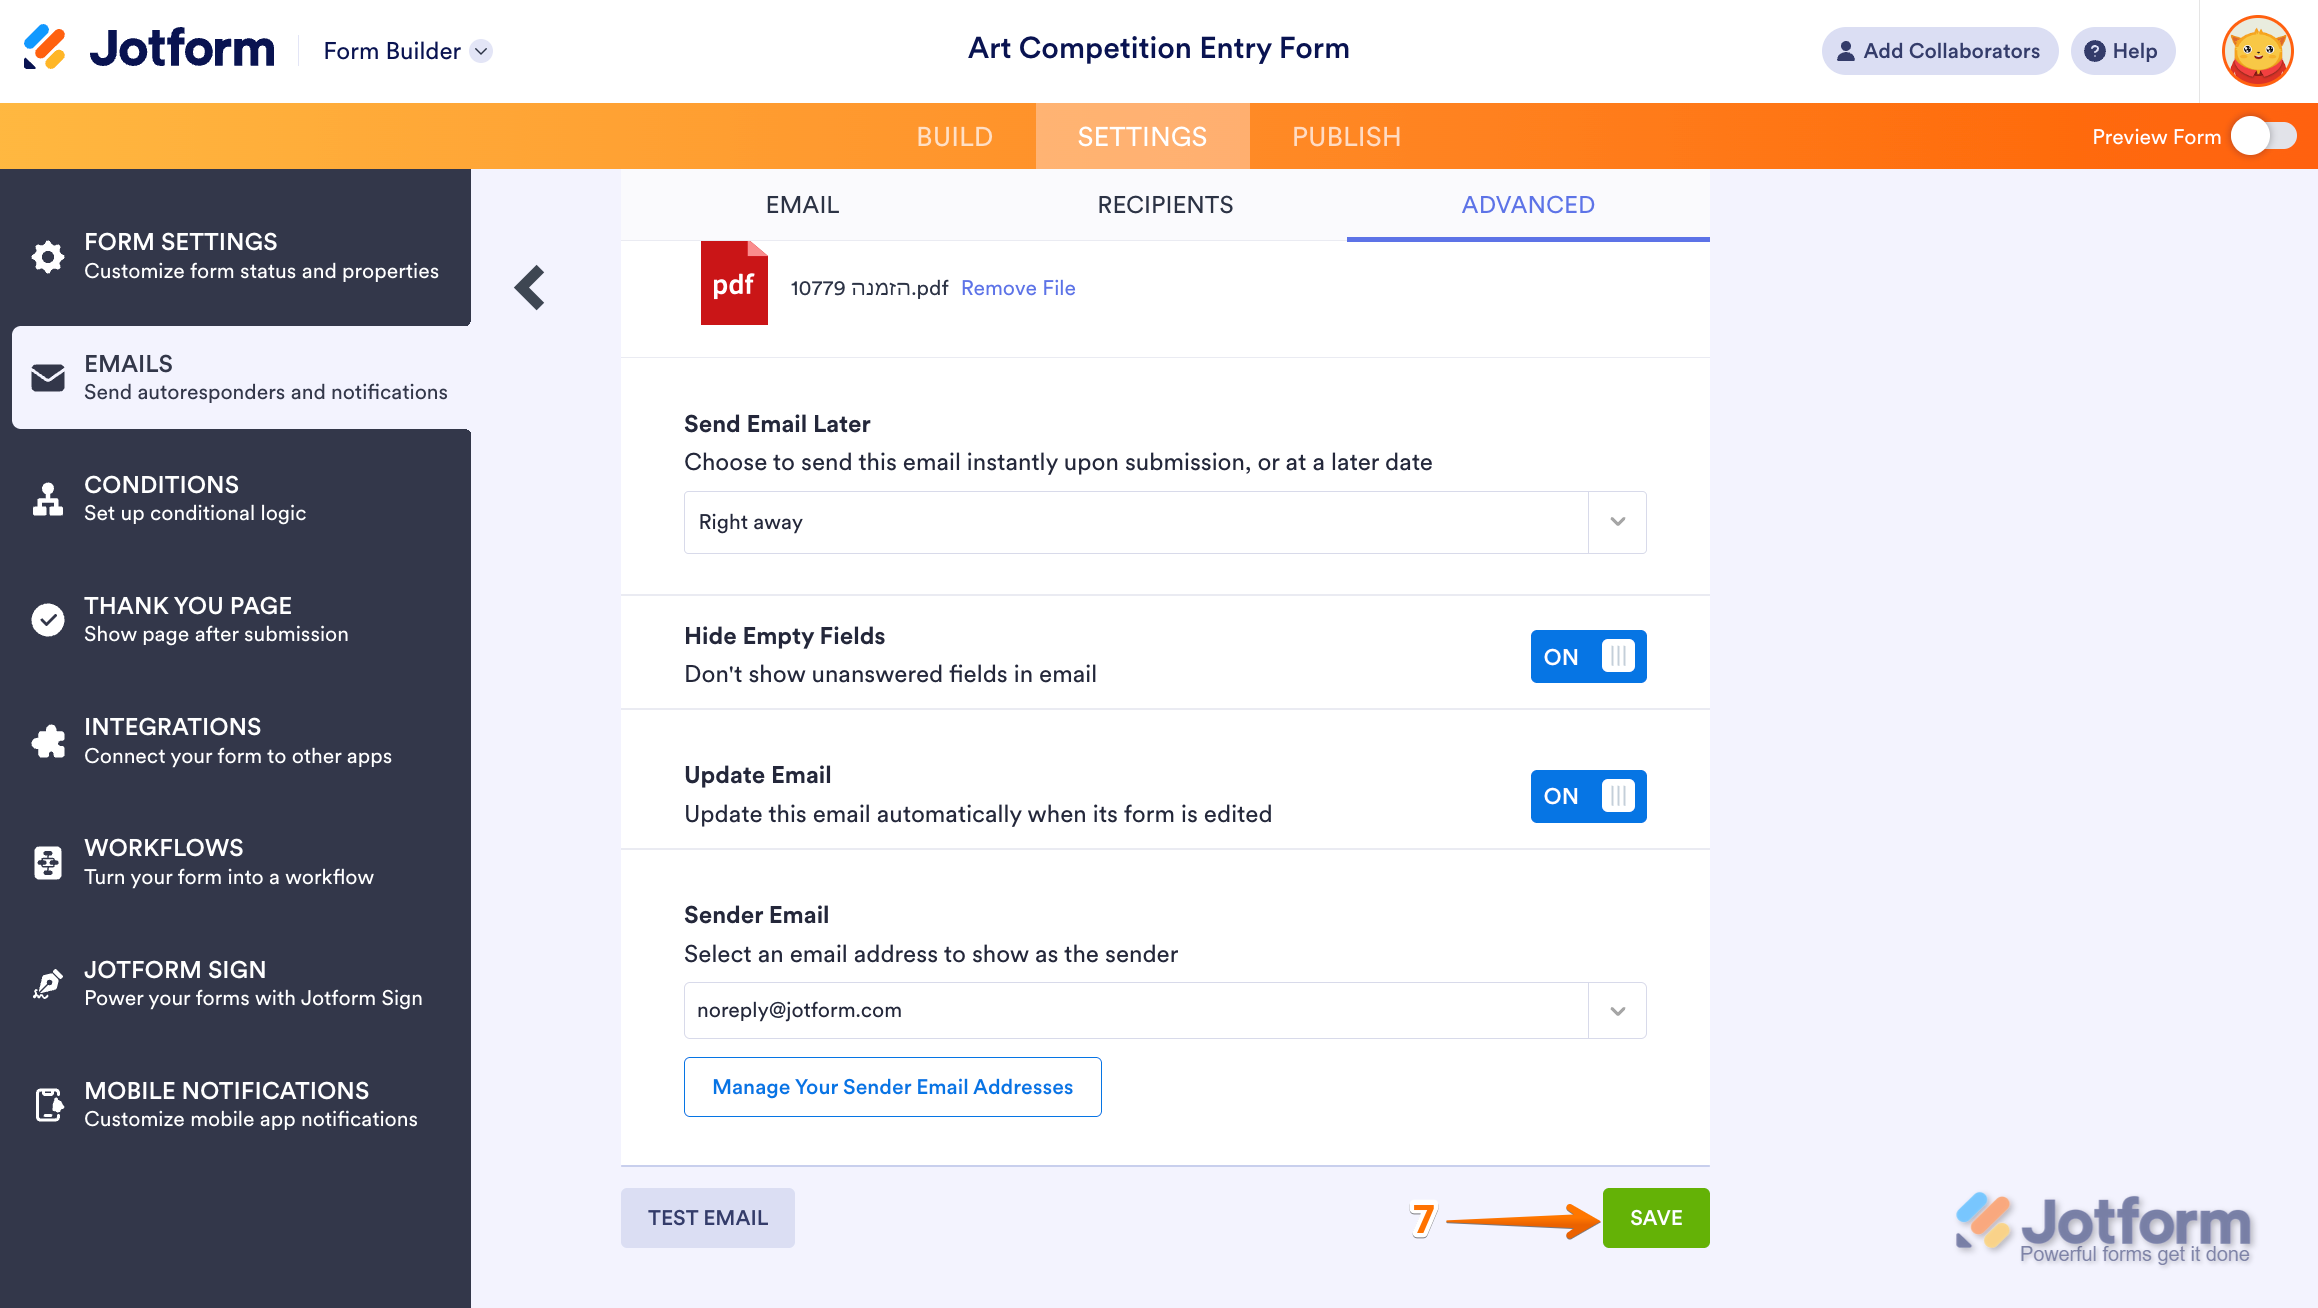This screenshot has height=1308, width=2318.
Task: Click the back arrow chevron
Action: (x=530, y=288)
